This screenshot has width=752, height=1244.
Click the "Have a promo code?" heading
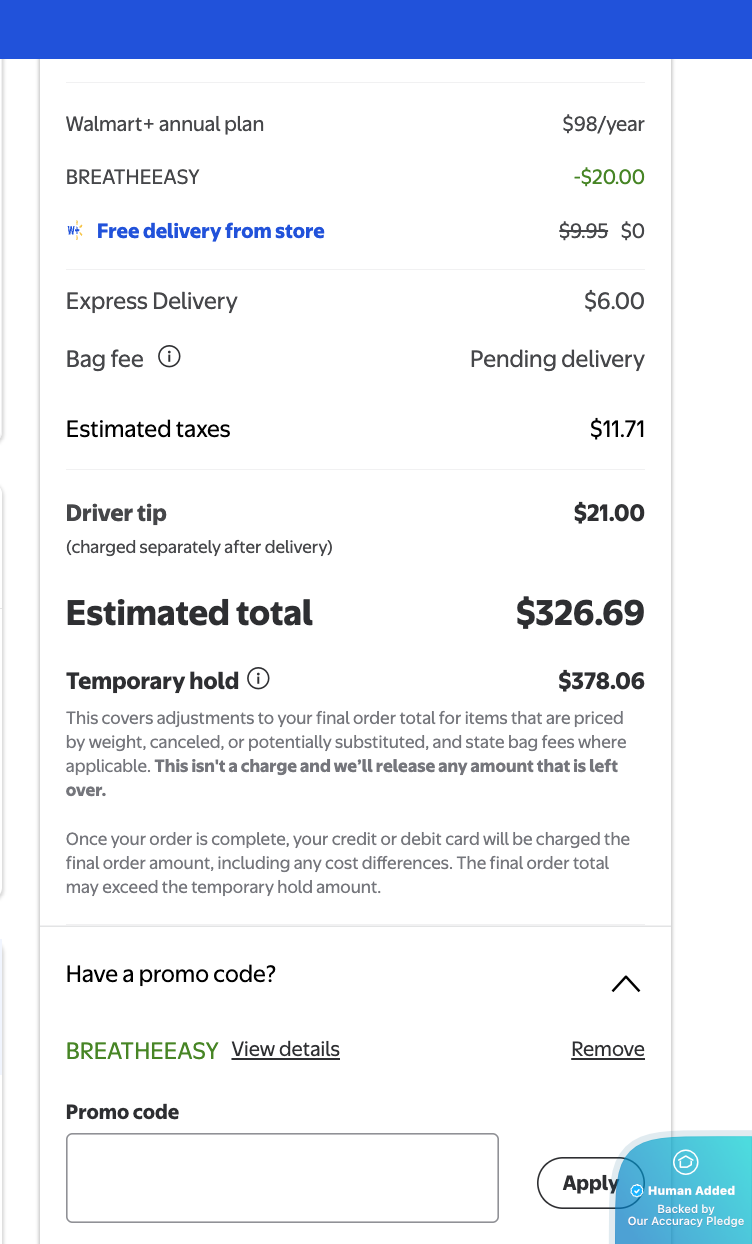[x=171, y=974]
